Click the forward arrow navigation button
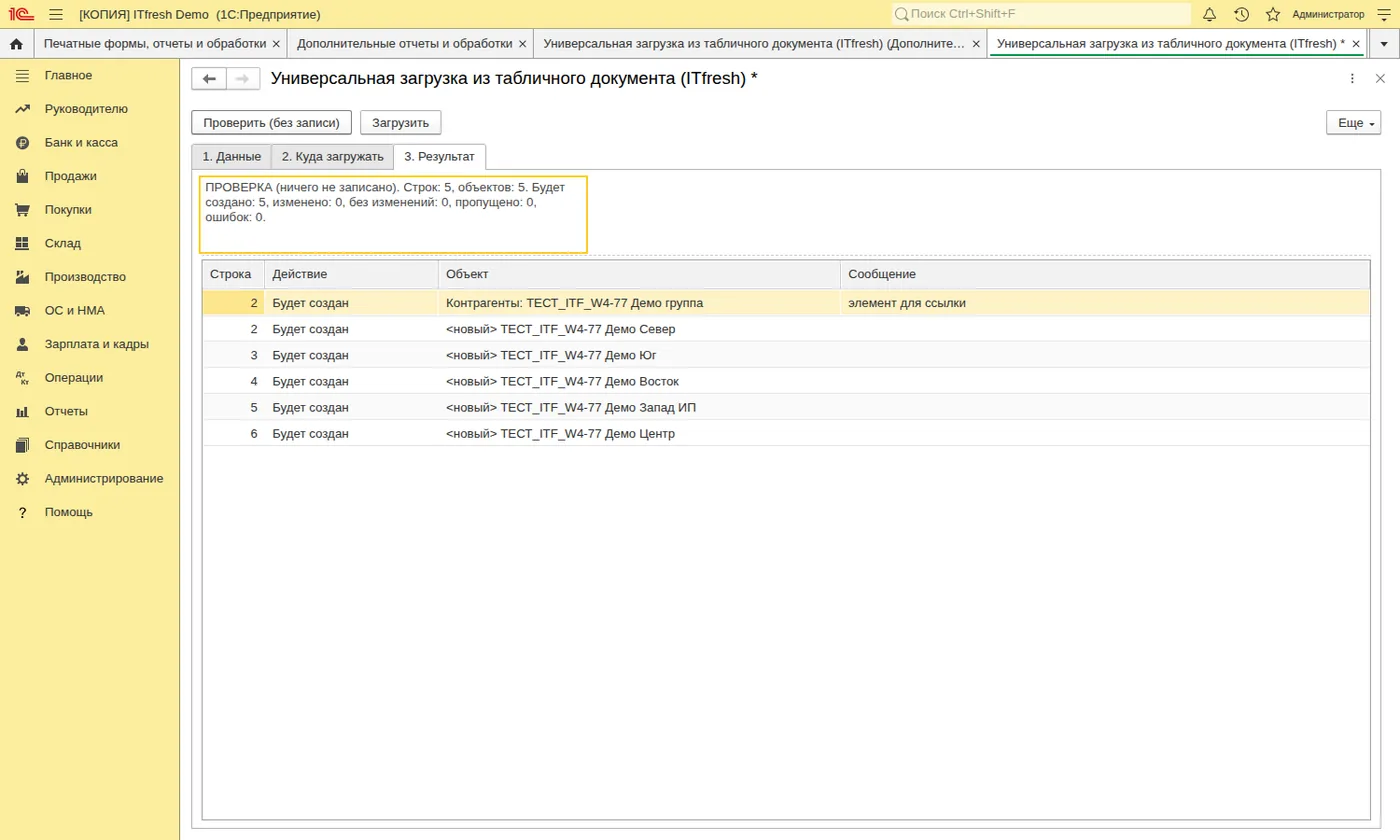The height and width of the screenshot is (840, 1400). 243,79
